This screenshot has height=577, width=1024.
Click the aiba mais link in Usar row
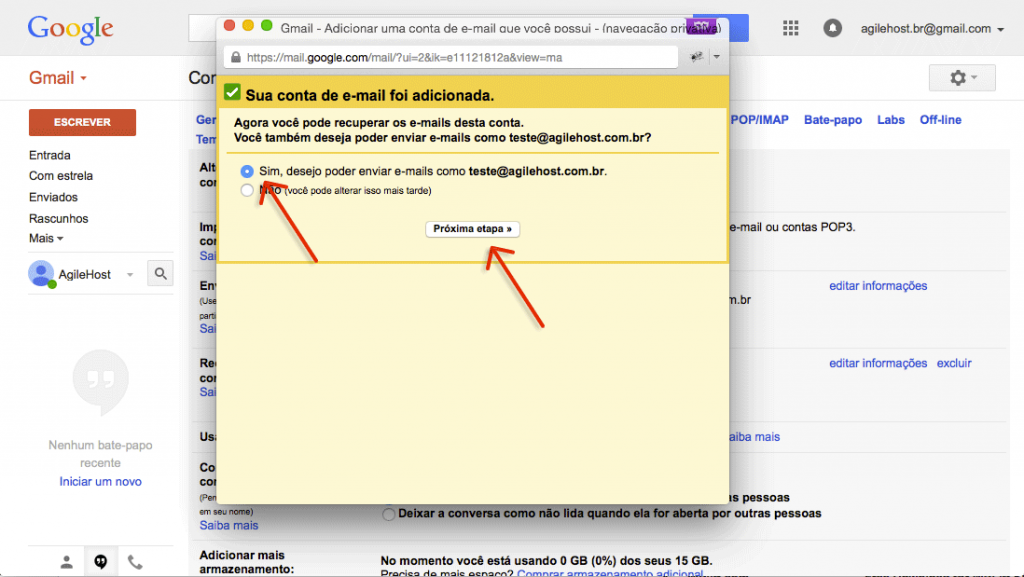755,437
